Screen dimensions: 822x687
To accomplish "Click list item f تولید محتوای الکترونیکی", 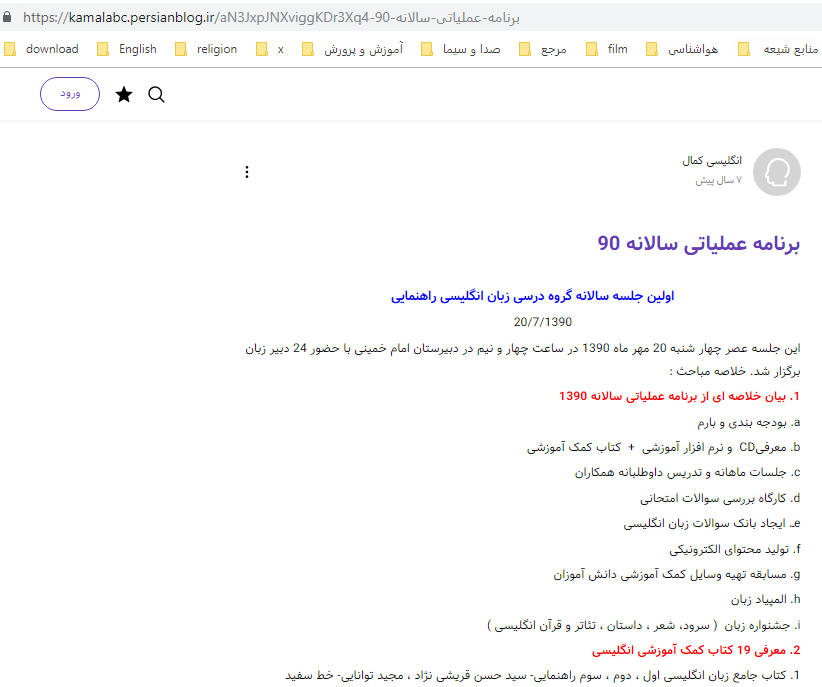I will point(735,549).
